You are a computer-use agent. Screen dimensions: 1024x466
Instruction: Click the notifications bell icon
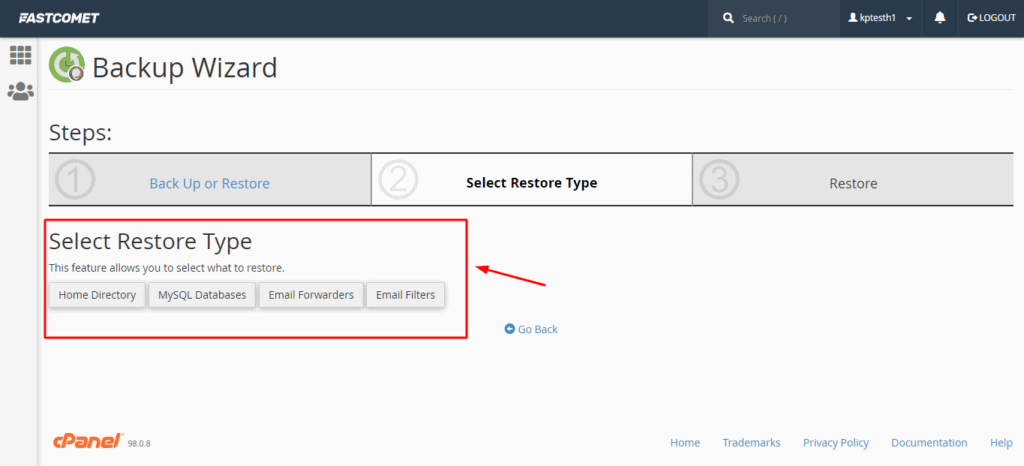(x=940, y=18)
